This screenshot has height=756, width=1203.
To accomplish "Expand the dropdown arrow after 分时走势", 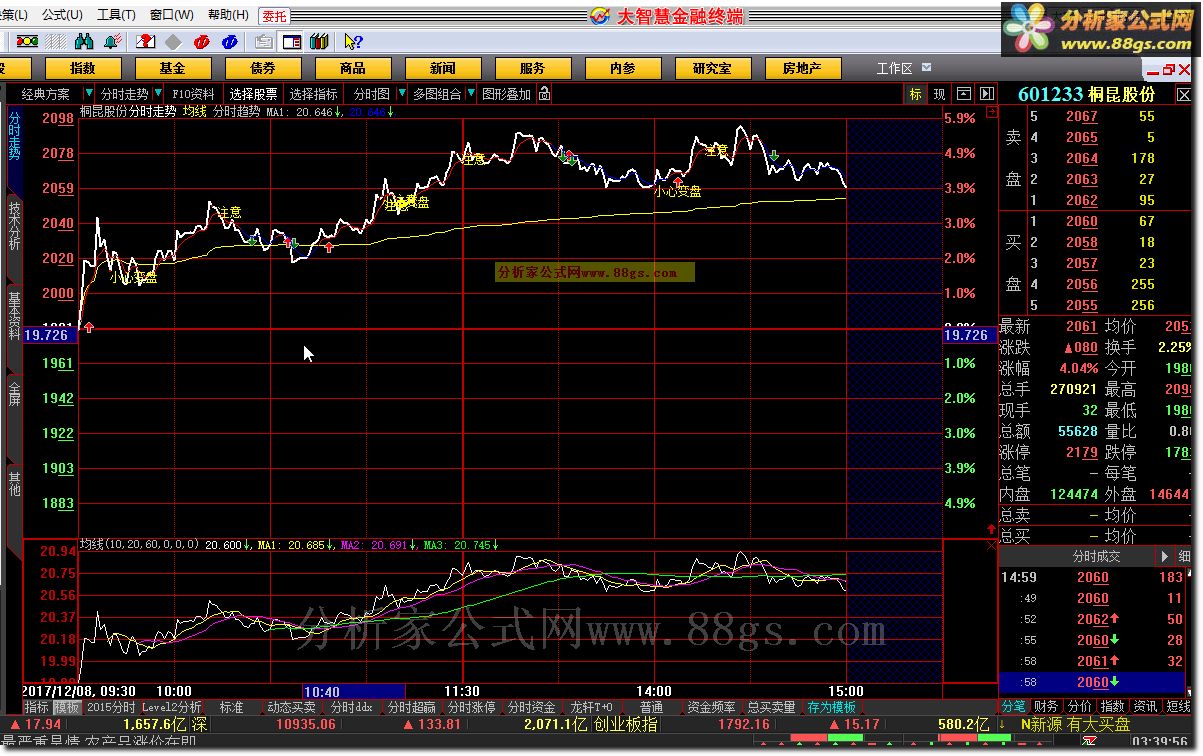I will (158, 94).
